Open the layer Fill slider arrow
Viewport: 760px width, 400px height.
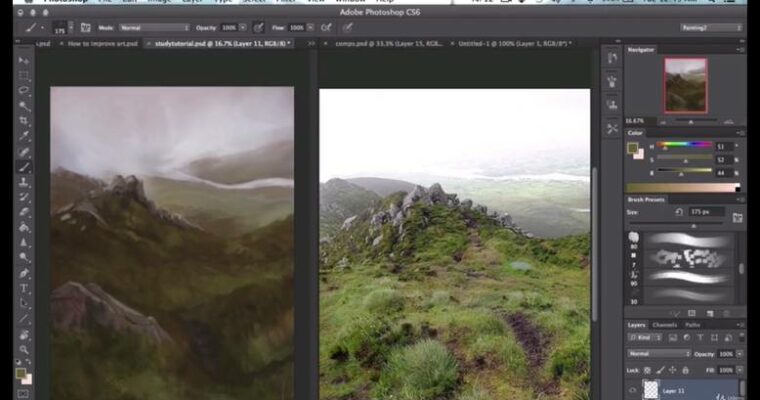[740, 370]
